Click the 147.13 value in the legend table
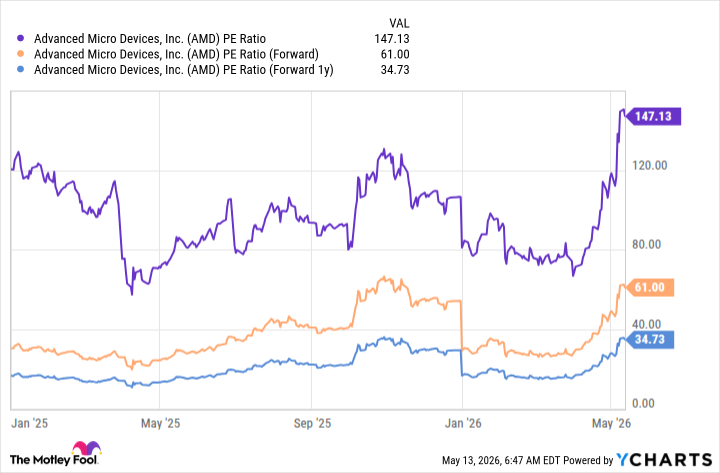The width and height of the screenshot is (720, 473). pyautogui.click(x=392, y=39)
